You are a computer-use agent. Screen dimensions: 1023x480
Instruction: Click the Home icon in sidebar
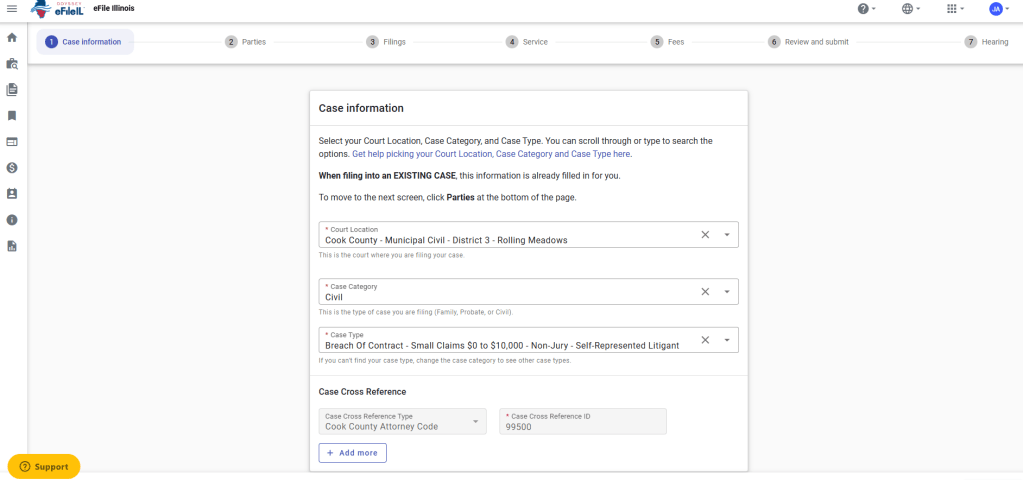12,37
